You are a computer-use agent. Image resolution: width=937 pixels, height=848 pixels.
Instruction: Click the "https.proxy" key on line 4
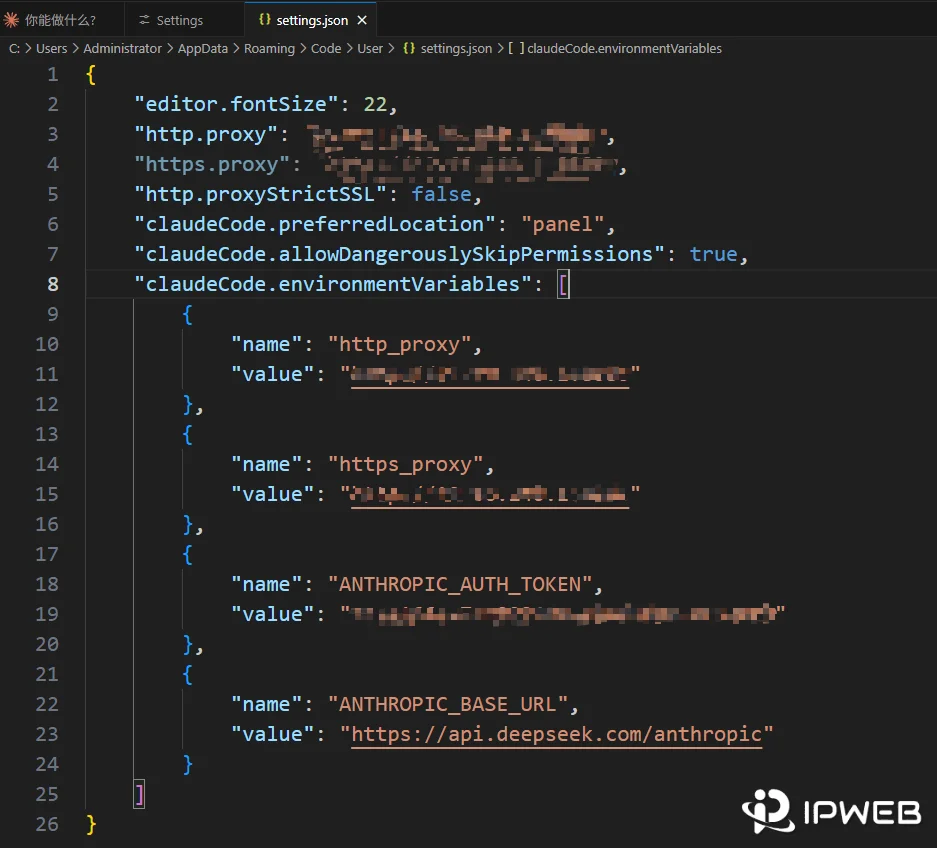pyautogui.click(x=212, y=164)
